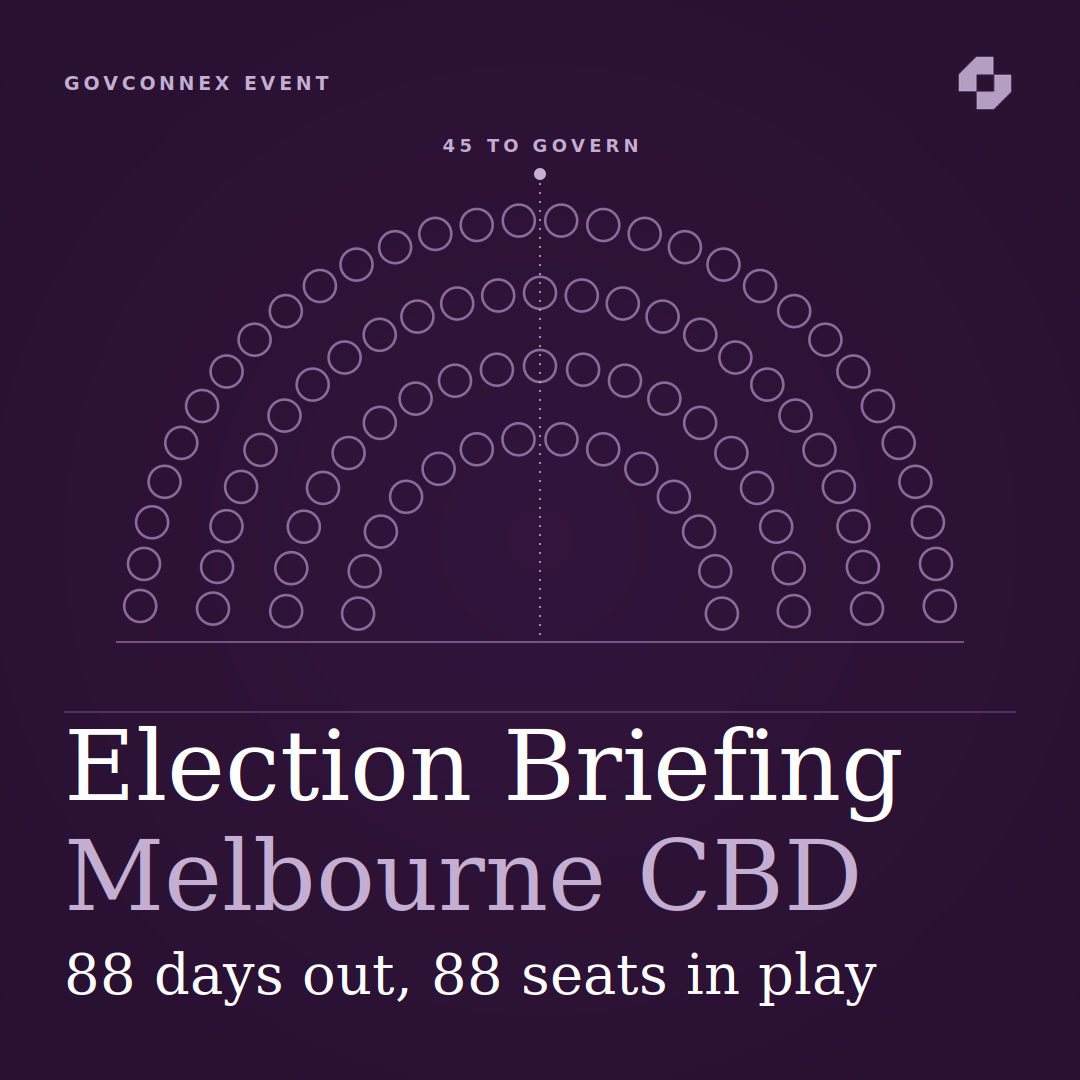Click innermost arc's top seat right of dotted line
This screenshot has height=1080, width=1080.
coord(561,439)
